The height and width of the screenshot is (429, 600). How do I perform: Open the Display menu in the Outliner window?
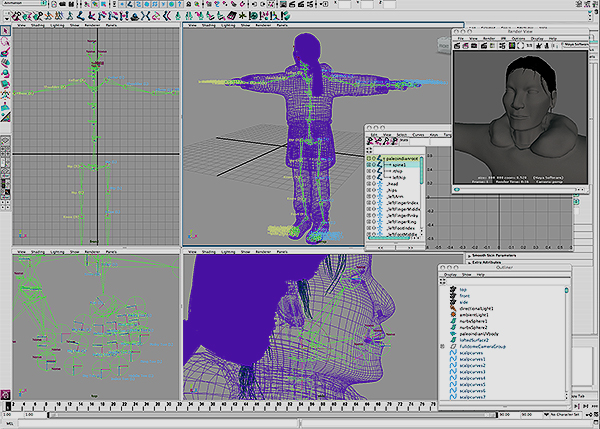tap(450, 274)
